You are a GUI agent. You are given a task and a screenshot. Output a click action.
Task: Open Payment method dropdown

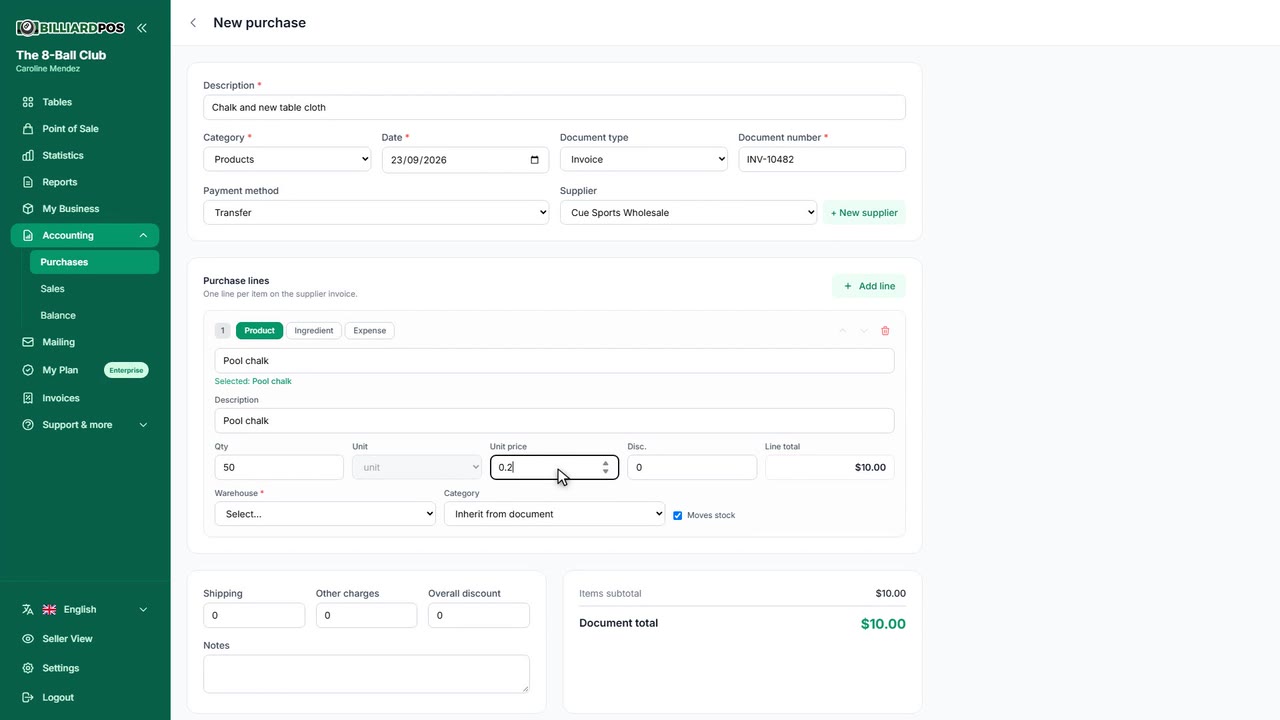[376, 213]
